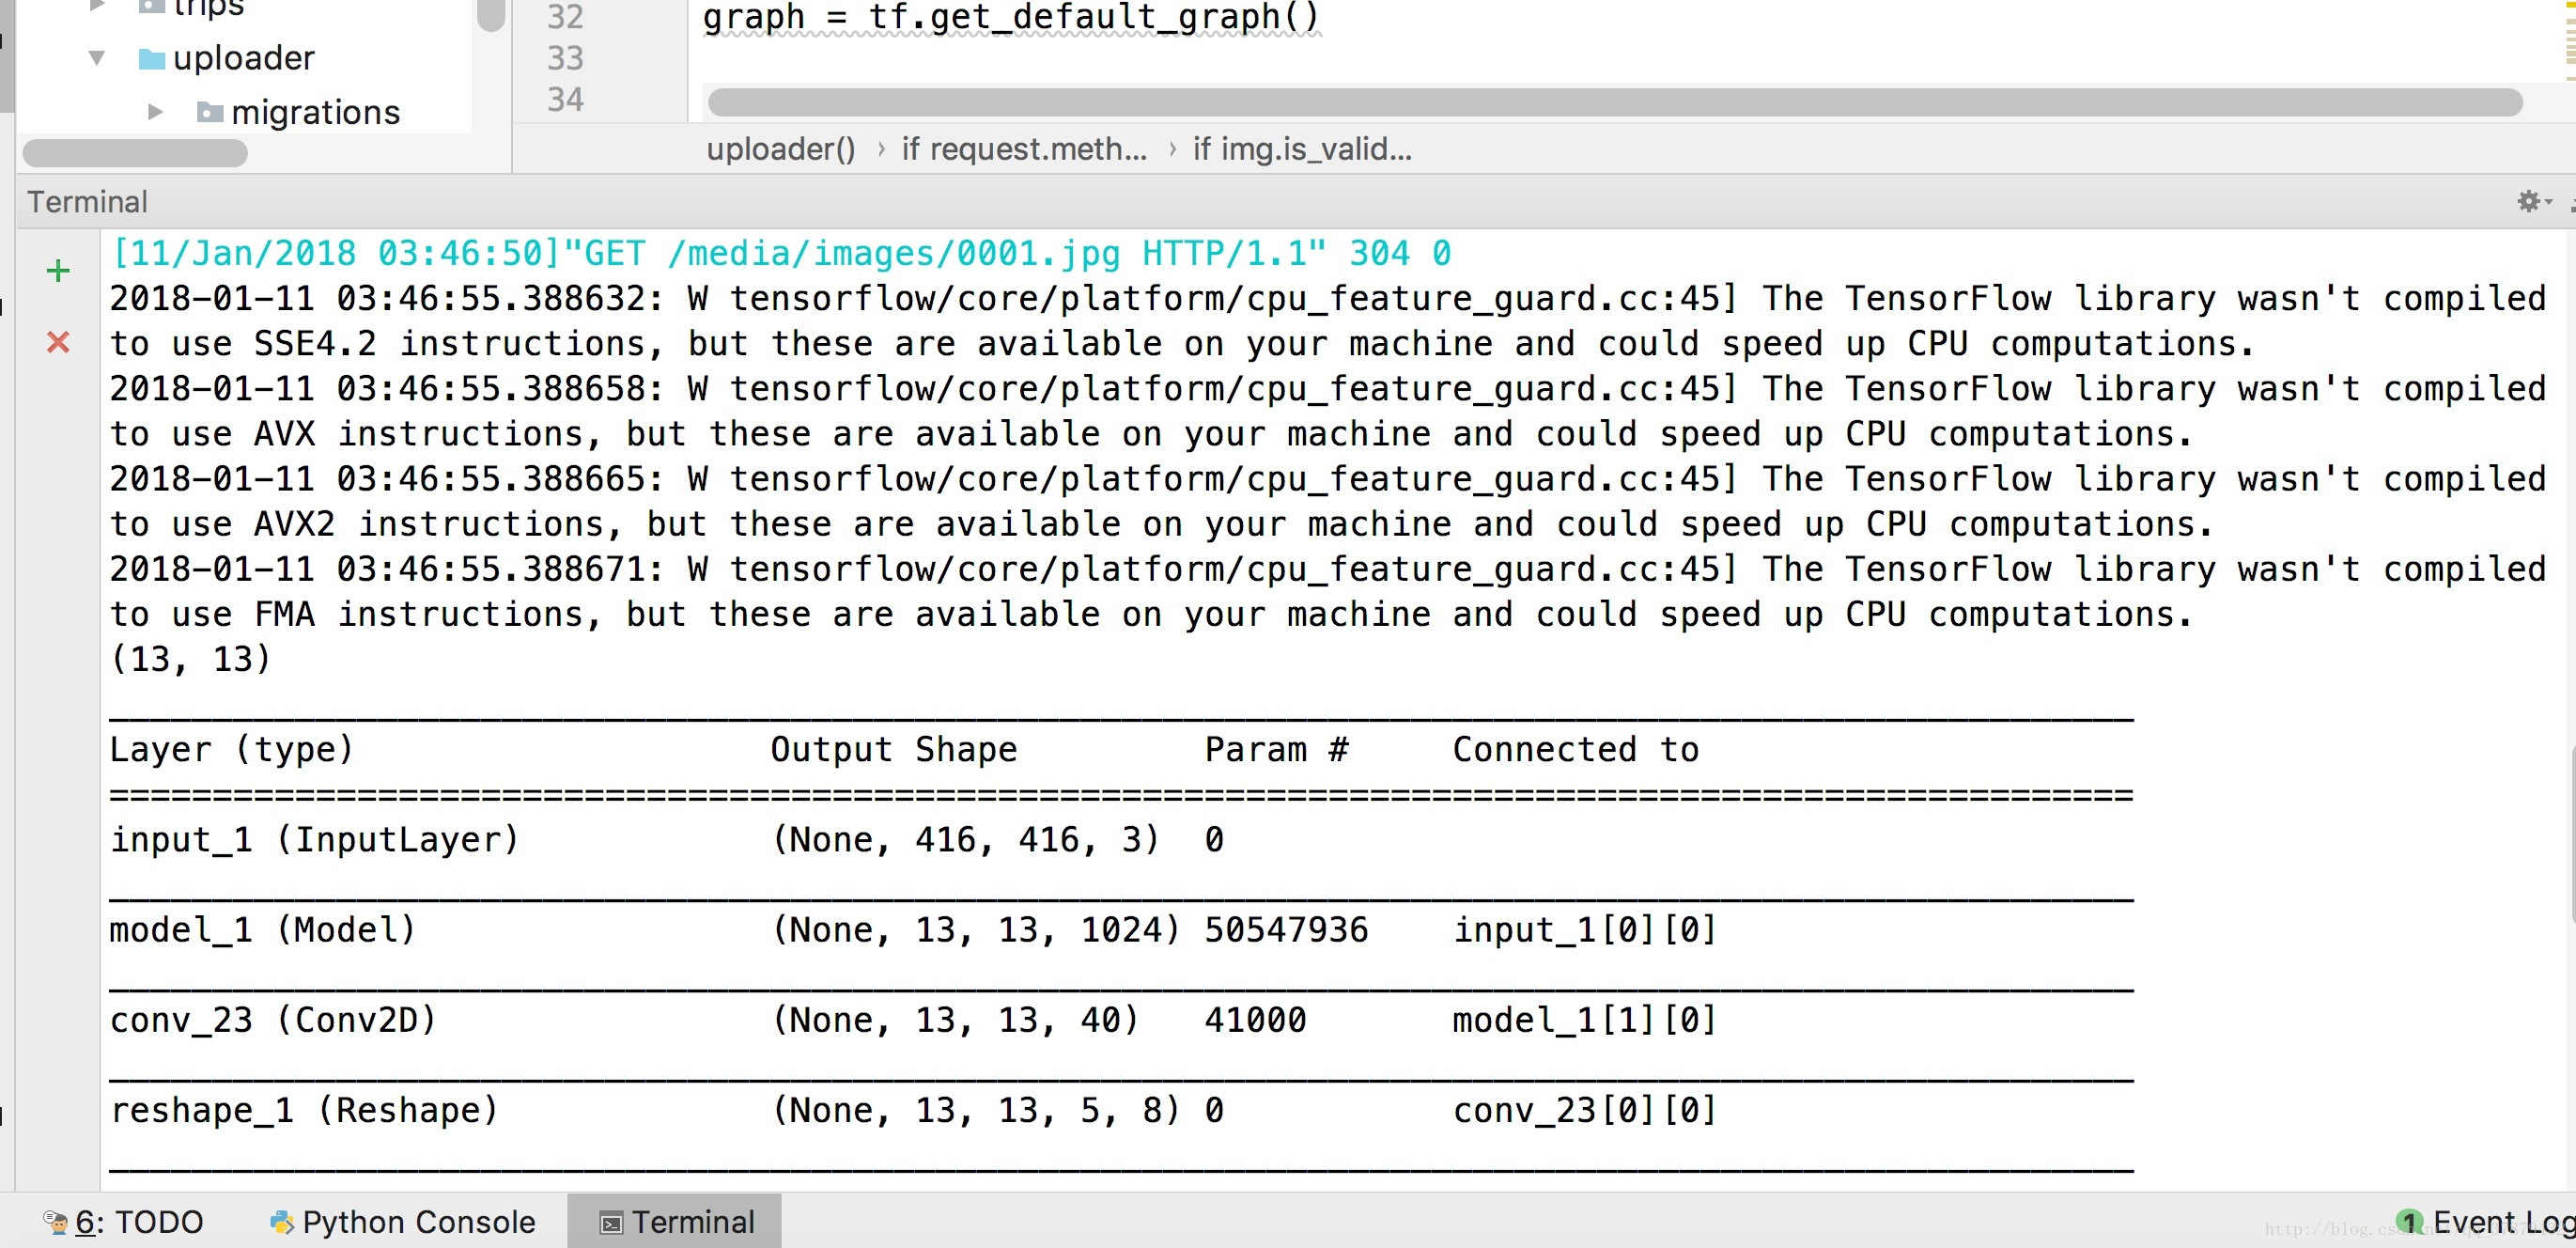Screen dimensions: 2576x1248
Task: Click the (None, 416, 416, 3) shape
Action: (966, 839)
